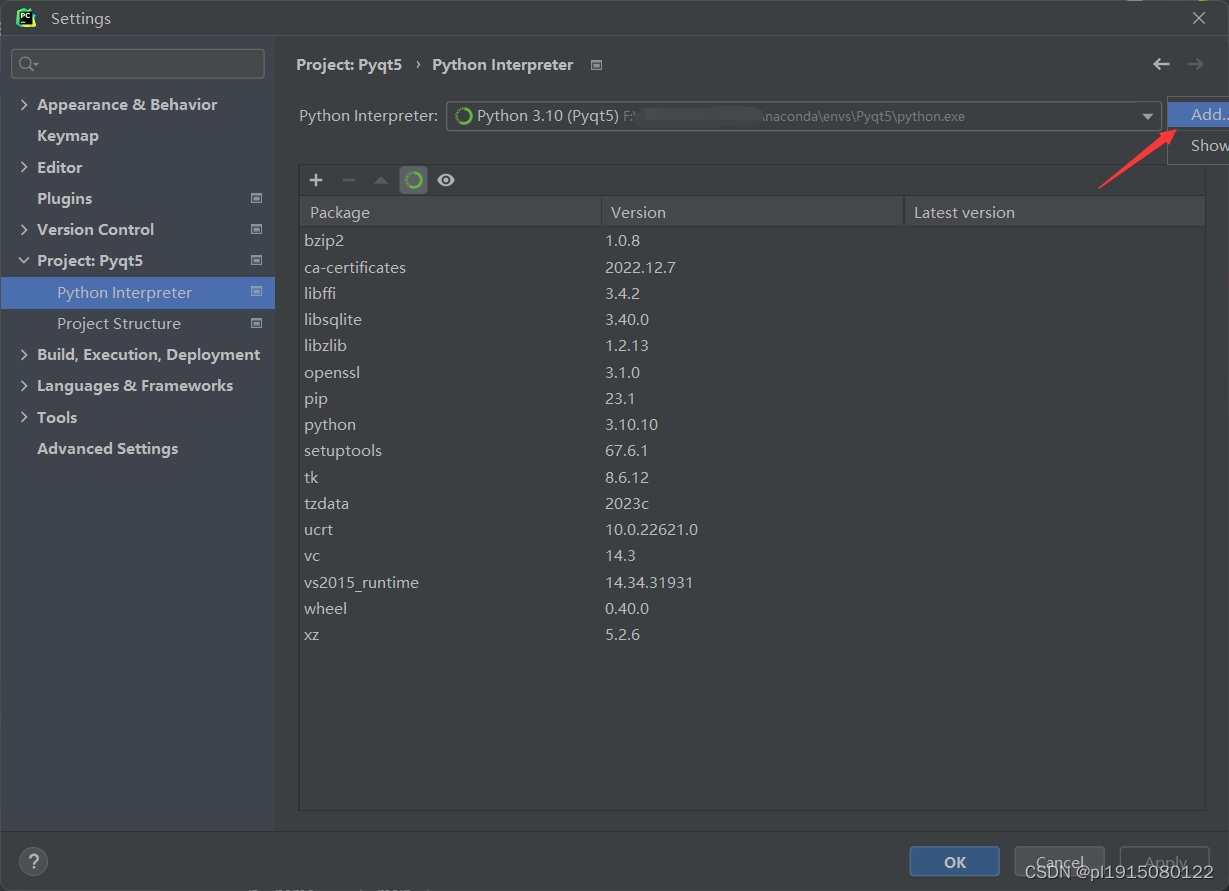Expand Build, Execution, Deployment section
The image size is (1229, 891).
[24, 354]
